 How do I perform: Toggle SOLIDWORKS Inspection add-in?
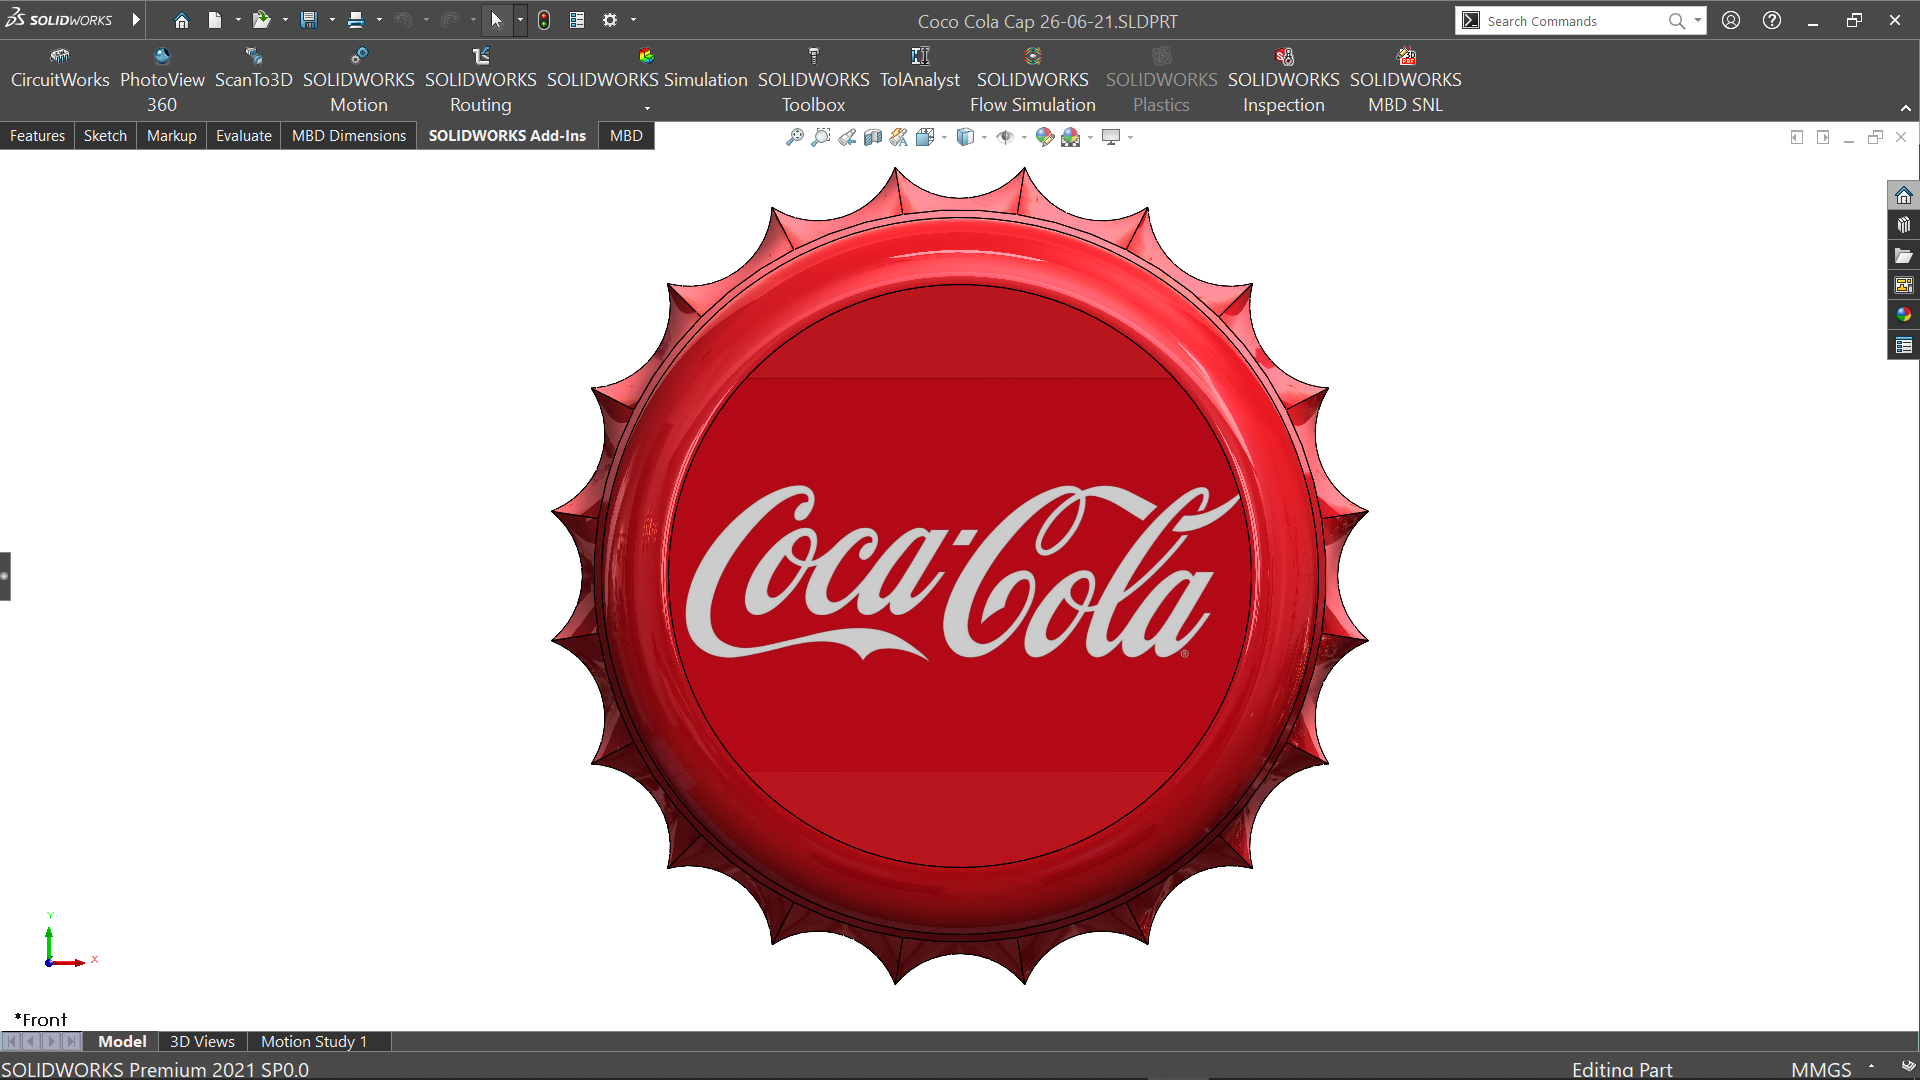point(1284,80)
